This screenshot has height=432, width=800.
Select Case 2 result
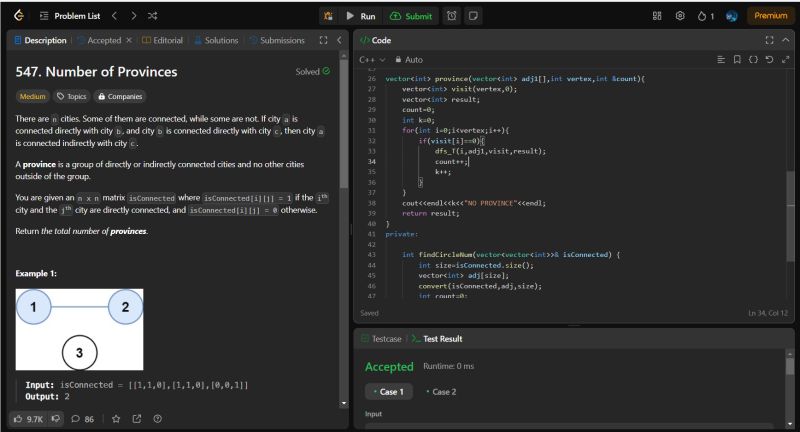(x=441, y=392)
